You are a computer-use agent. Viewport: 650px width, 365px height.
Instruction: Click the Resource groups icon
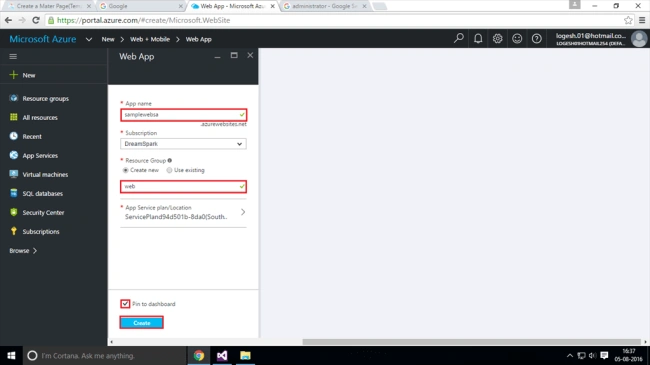[14, 98]
